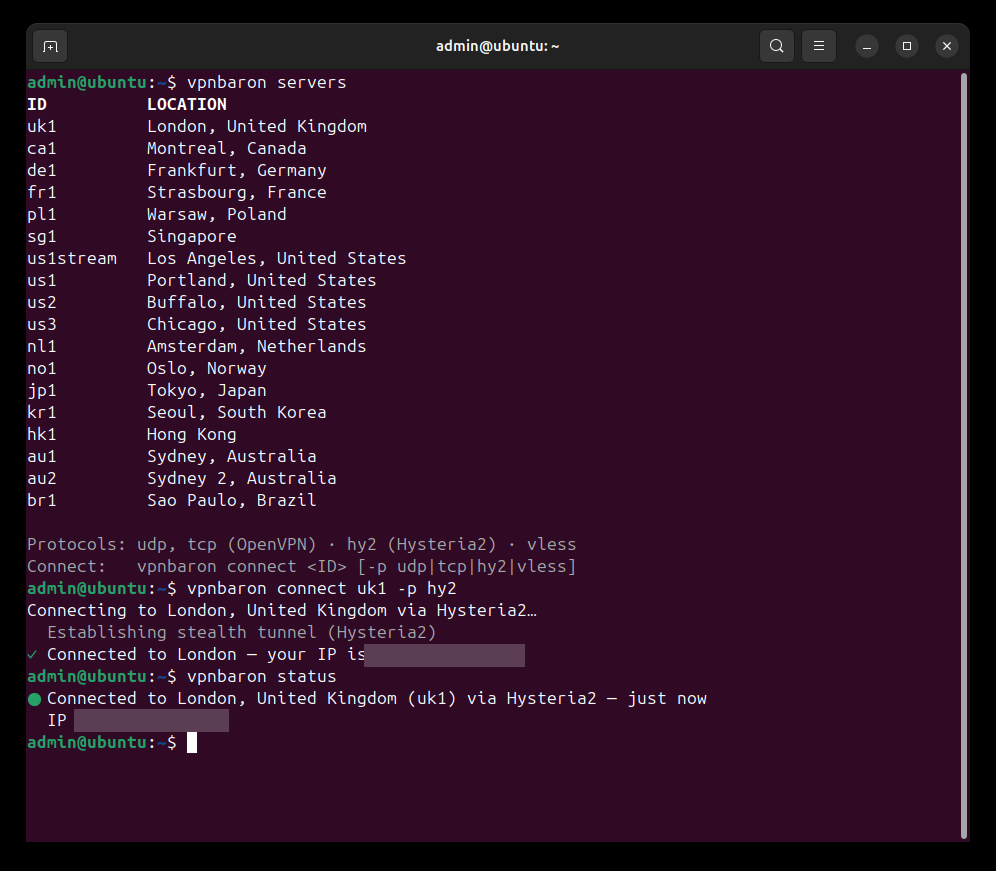This screenshot has width=996, height=871.
Task: Click the redacted IP after 'your IP is'
Action: (445, 655)
